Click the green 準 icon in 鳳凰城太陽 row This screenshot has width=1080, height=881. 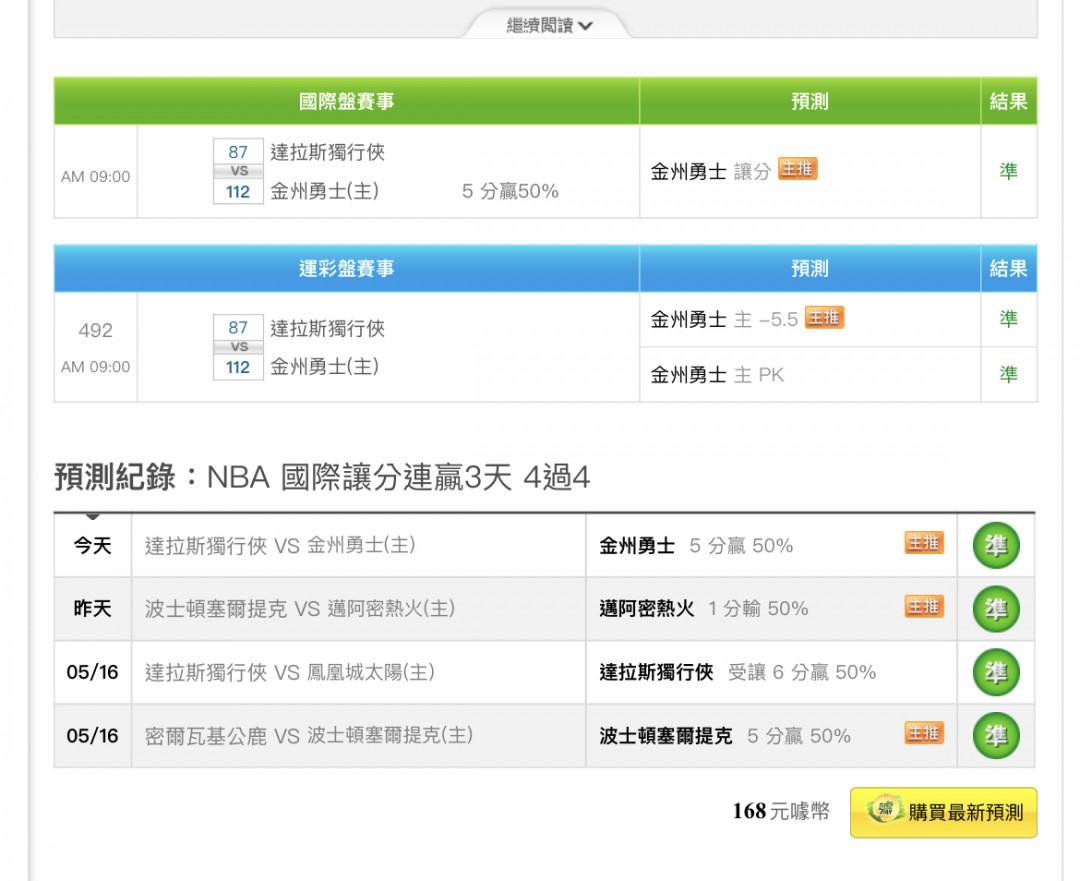[x=996, y=672]
